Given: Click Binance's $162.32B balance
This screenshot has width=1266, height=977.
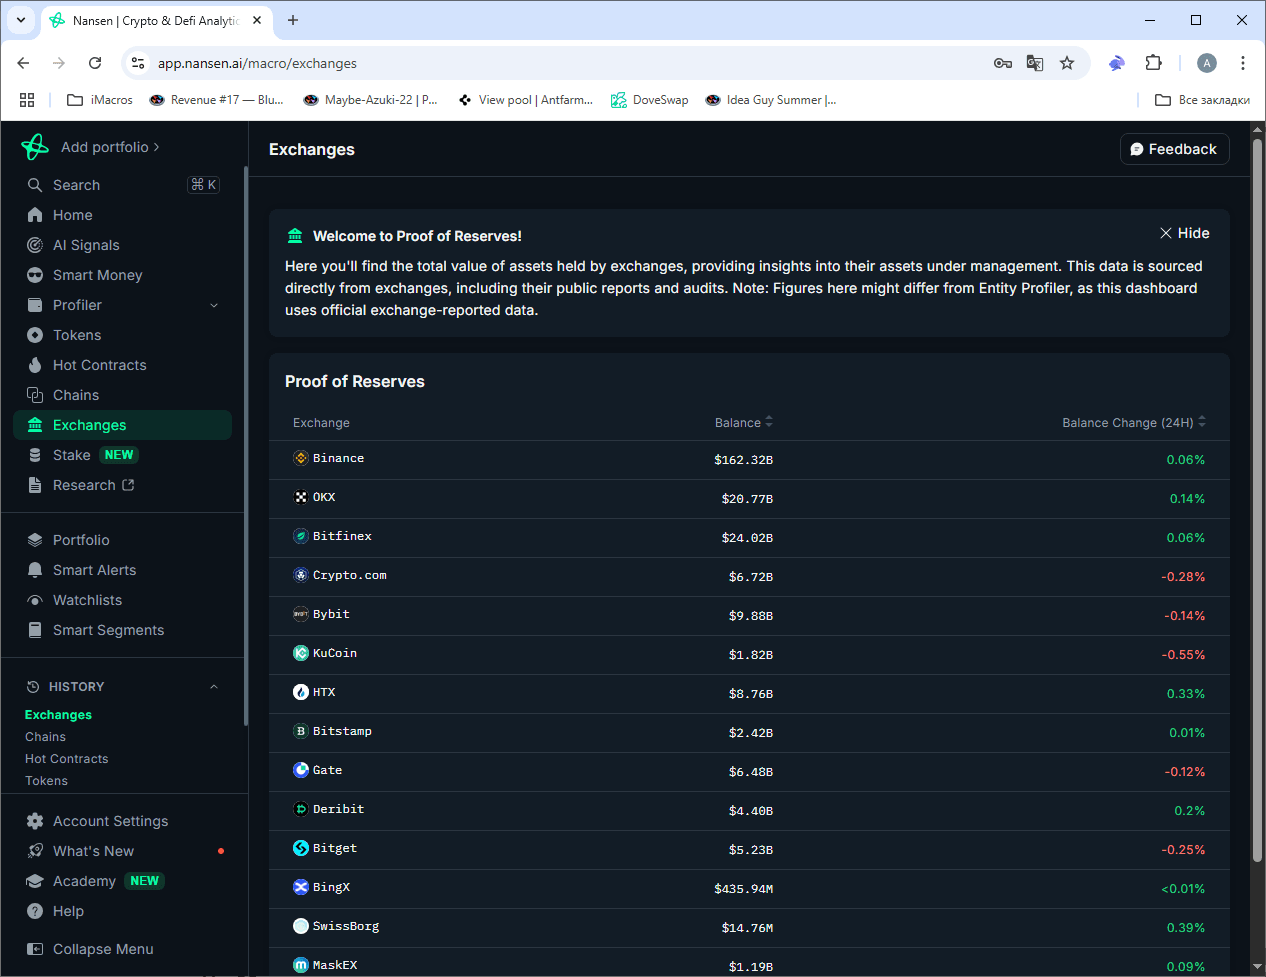Looking at the screenshot, I should coord(744,460).
